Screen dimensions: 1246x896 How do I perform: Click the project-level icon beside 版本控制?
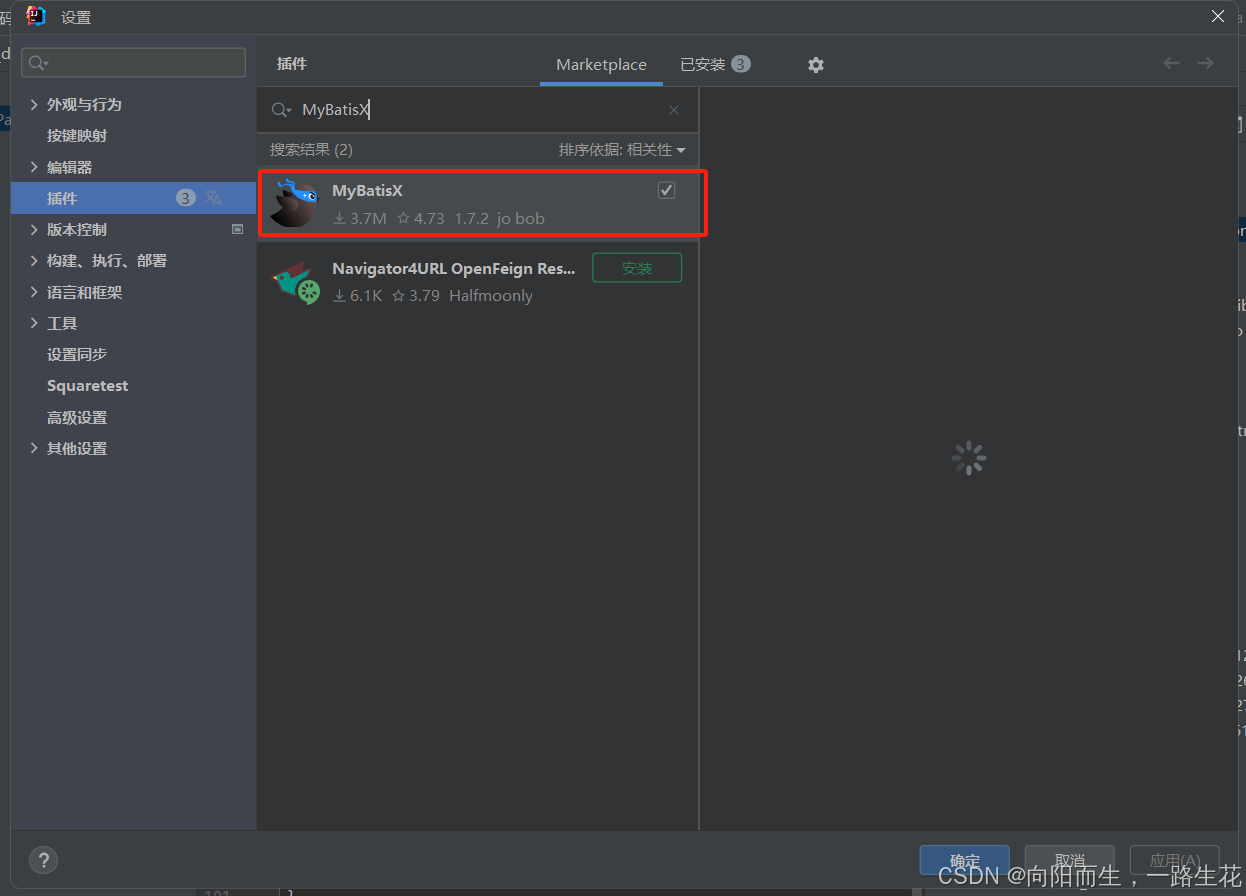[x=238, y=229]
